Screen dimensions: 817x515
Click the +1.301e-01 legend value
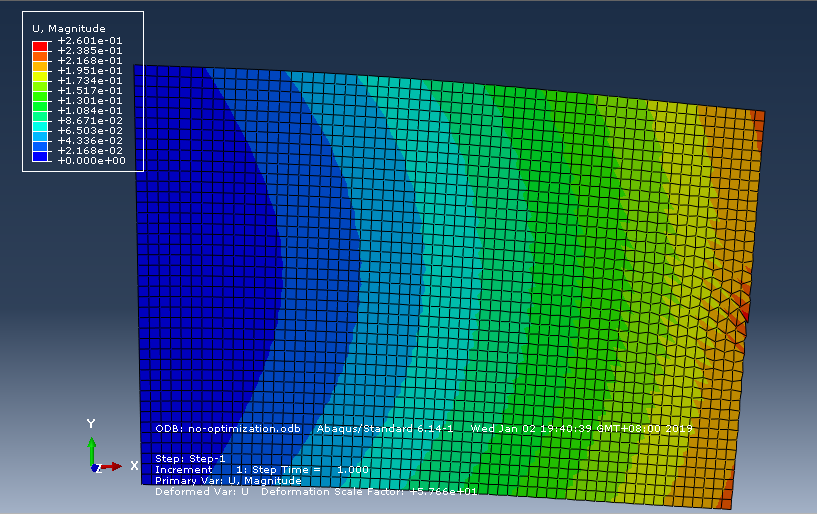tap(90, 101)
